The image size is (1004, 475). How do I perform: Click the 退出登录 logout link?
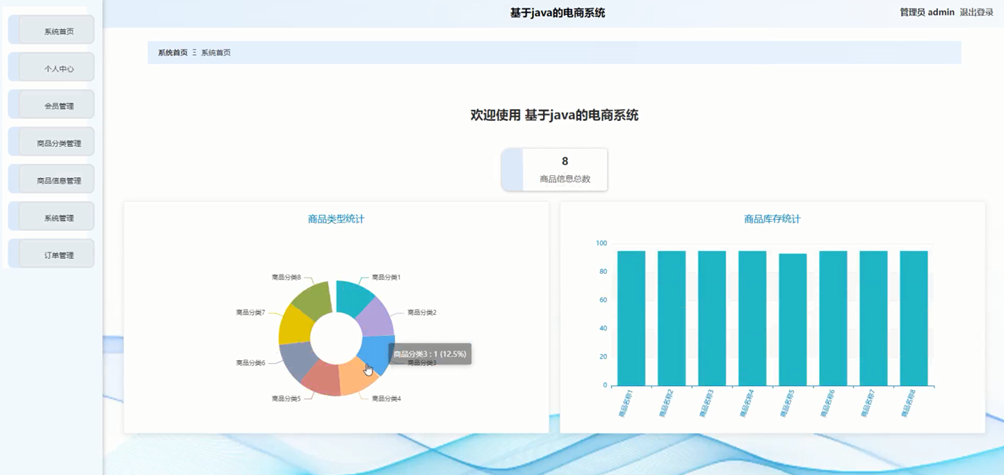click(x=976, y=13)
